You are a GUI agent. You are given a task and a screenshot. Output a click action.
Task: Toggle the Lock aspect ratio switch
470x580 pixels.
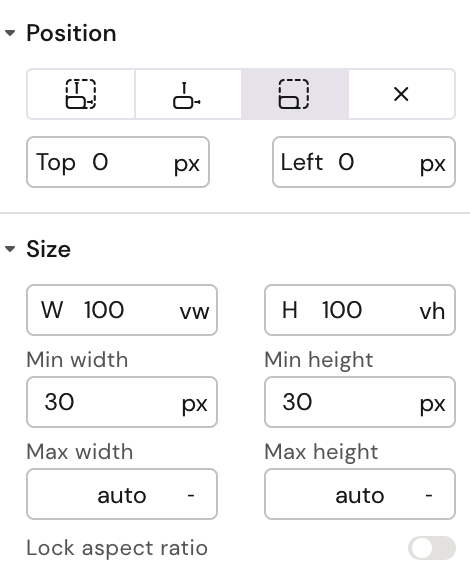click(x=432, y=548)
